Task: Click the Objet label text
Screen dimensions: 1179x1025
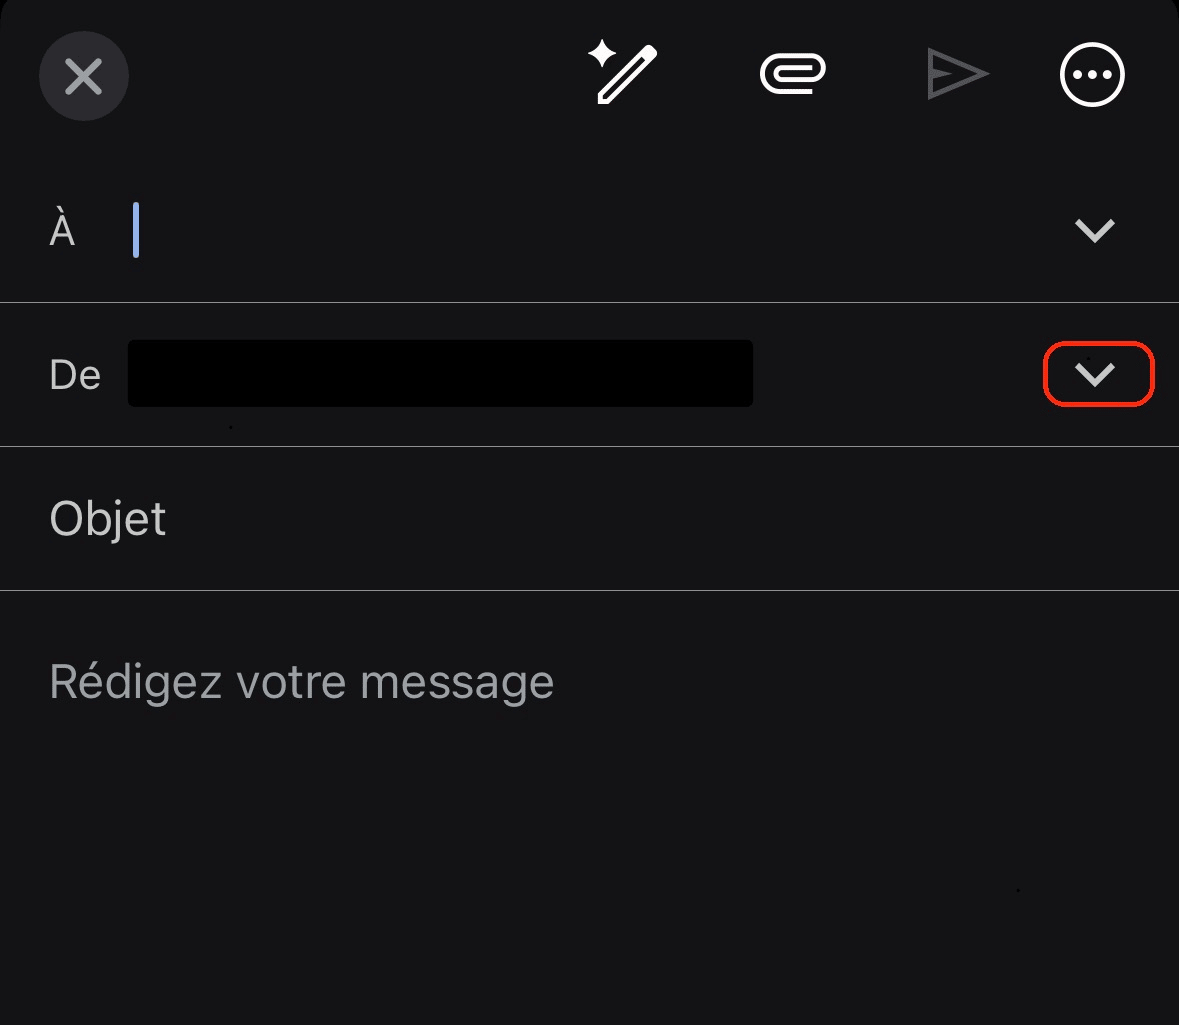Action: pos(107,518)
